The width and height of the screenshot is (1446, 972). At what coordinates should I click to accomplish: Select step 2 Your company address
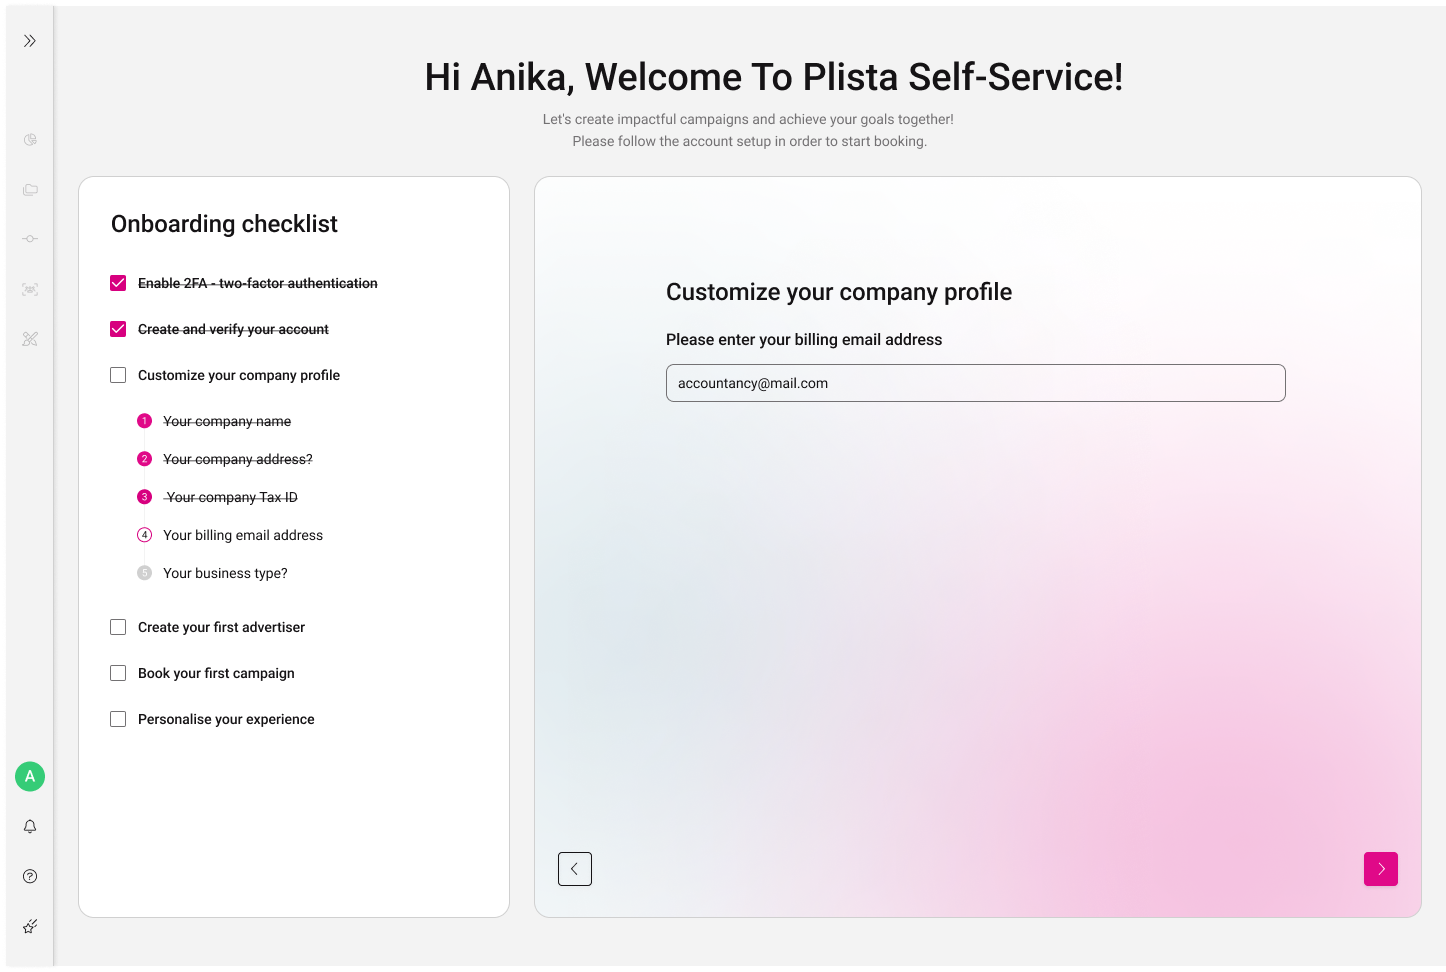point(225,459)
